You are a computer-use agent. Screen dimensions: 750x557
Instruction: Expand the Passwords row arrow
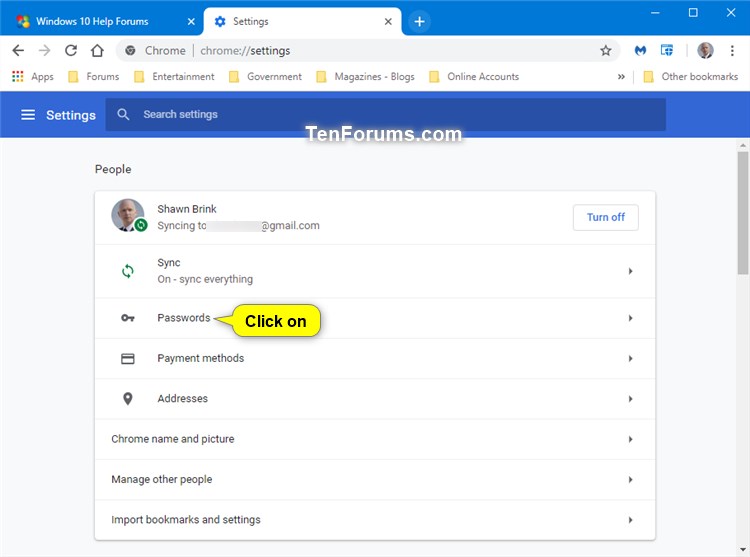coord(630,318)
